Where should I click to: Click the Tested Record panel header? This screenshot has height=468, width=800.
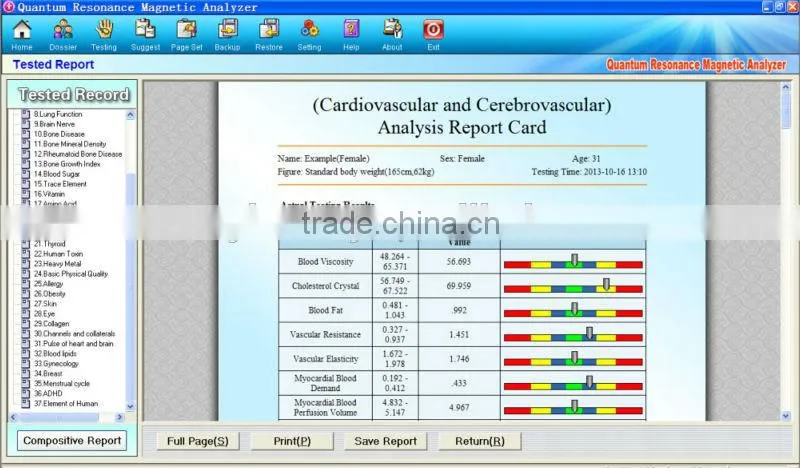(73, 94)
